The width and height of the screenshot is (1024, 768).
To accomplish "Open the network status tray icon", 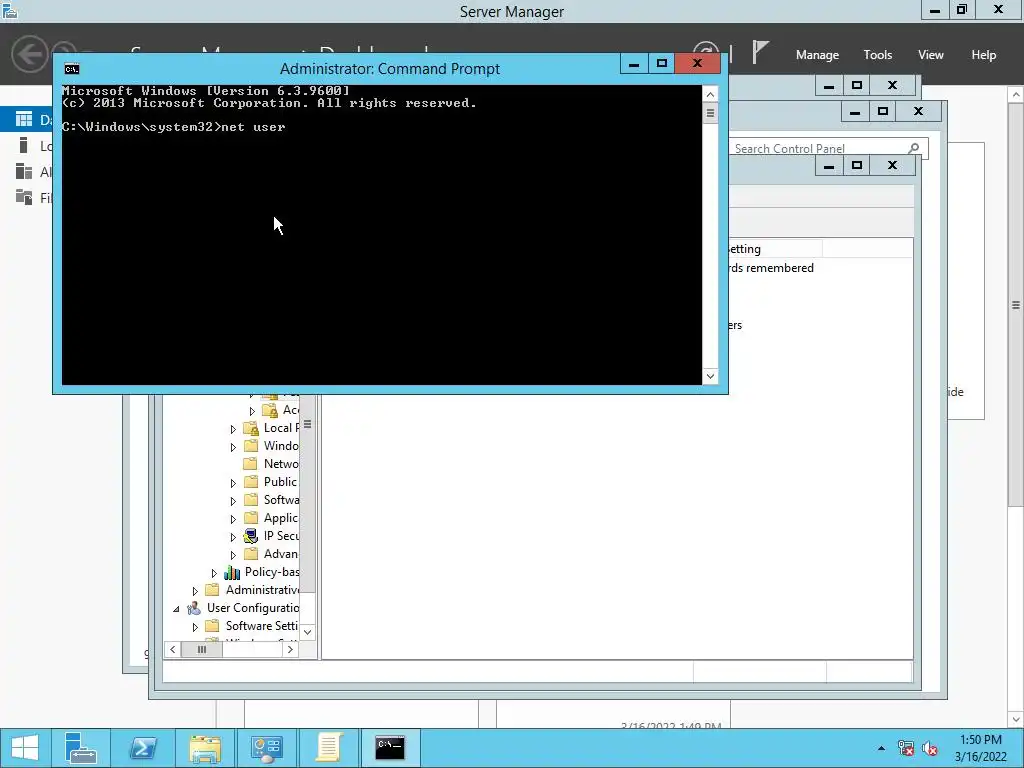I will coord(906,748).
